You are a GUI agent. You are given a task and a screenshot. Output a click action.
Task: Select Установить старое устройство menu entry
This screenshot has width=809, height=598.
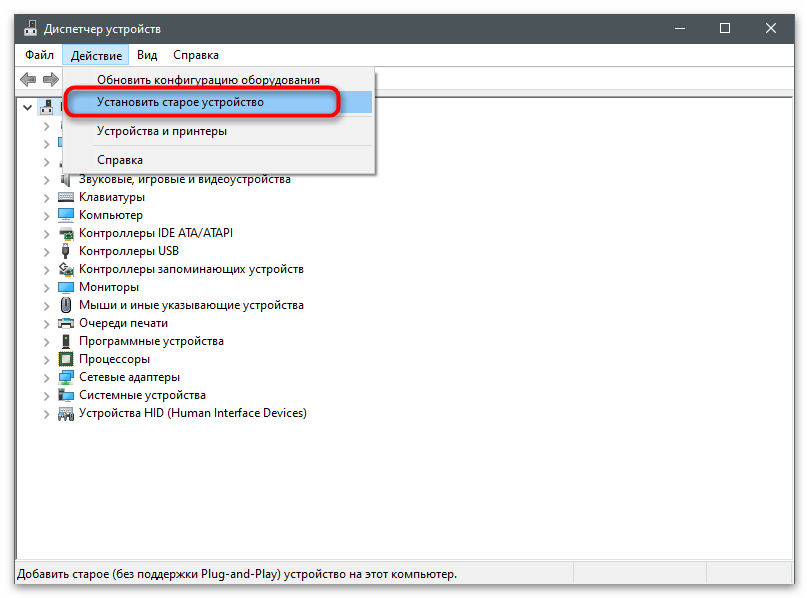pyautogui.click(x=180, y=102)
